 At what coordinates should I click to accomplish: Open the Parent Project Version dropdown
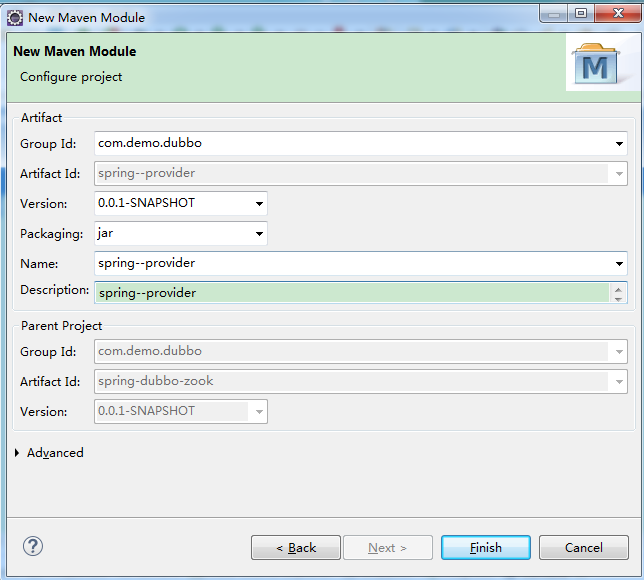point(259,412)
